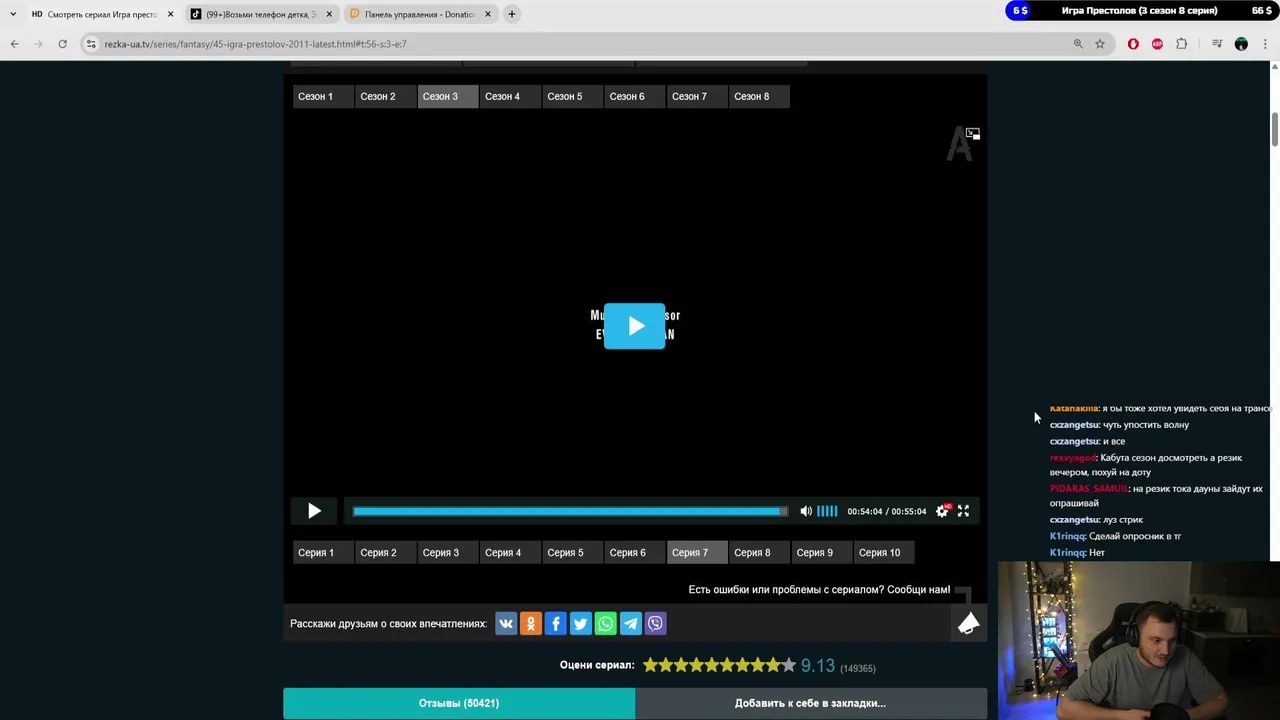Open the zoom magnifier icon in address bar

(1078, 44)
